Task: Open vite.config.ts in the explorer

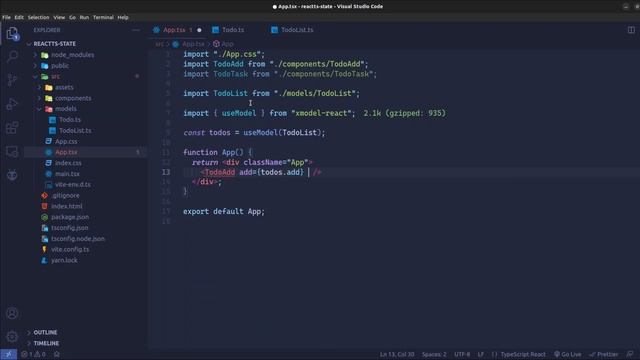Action: point(70,249)
